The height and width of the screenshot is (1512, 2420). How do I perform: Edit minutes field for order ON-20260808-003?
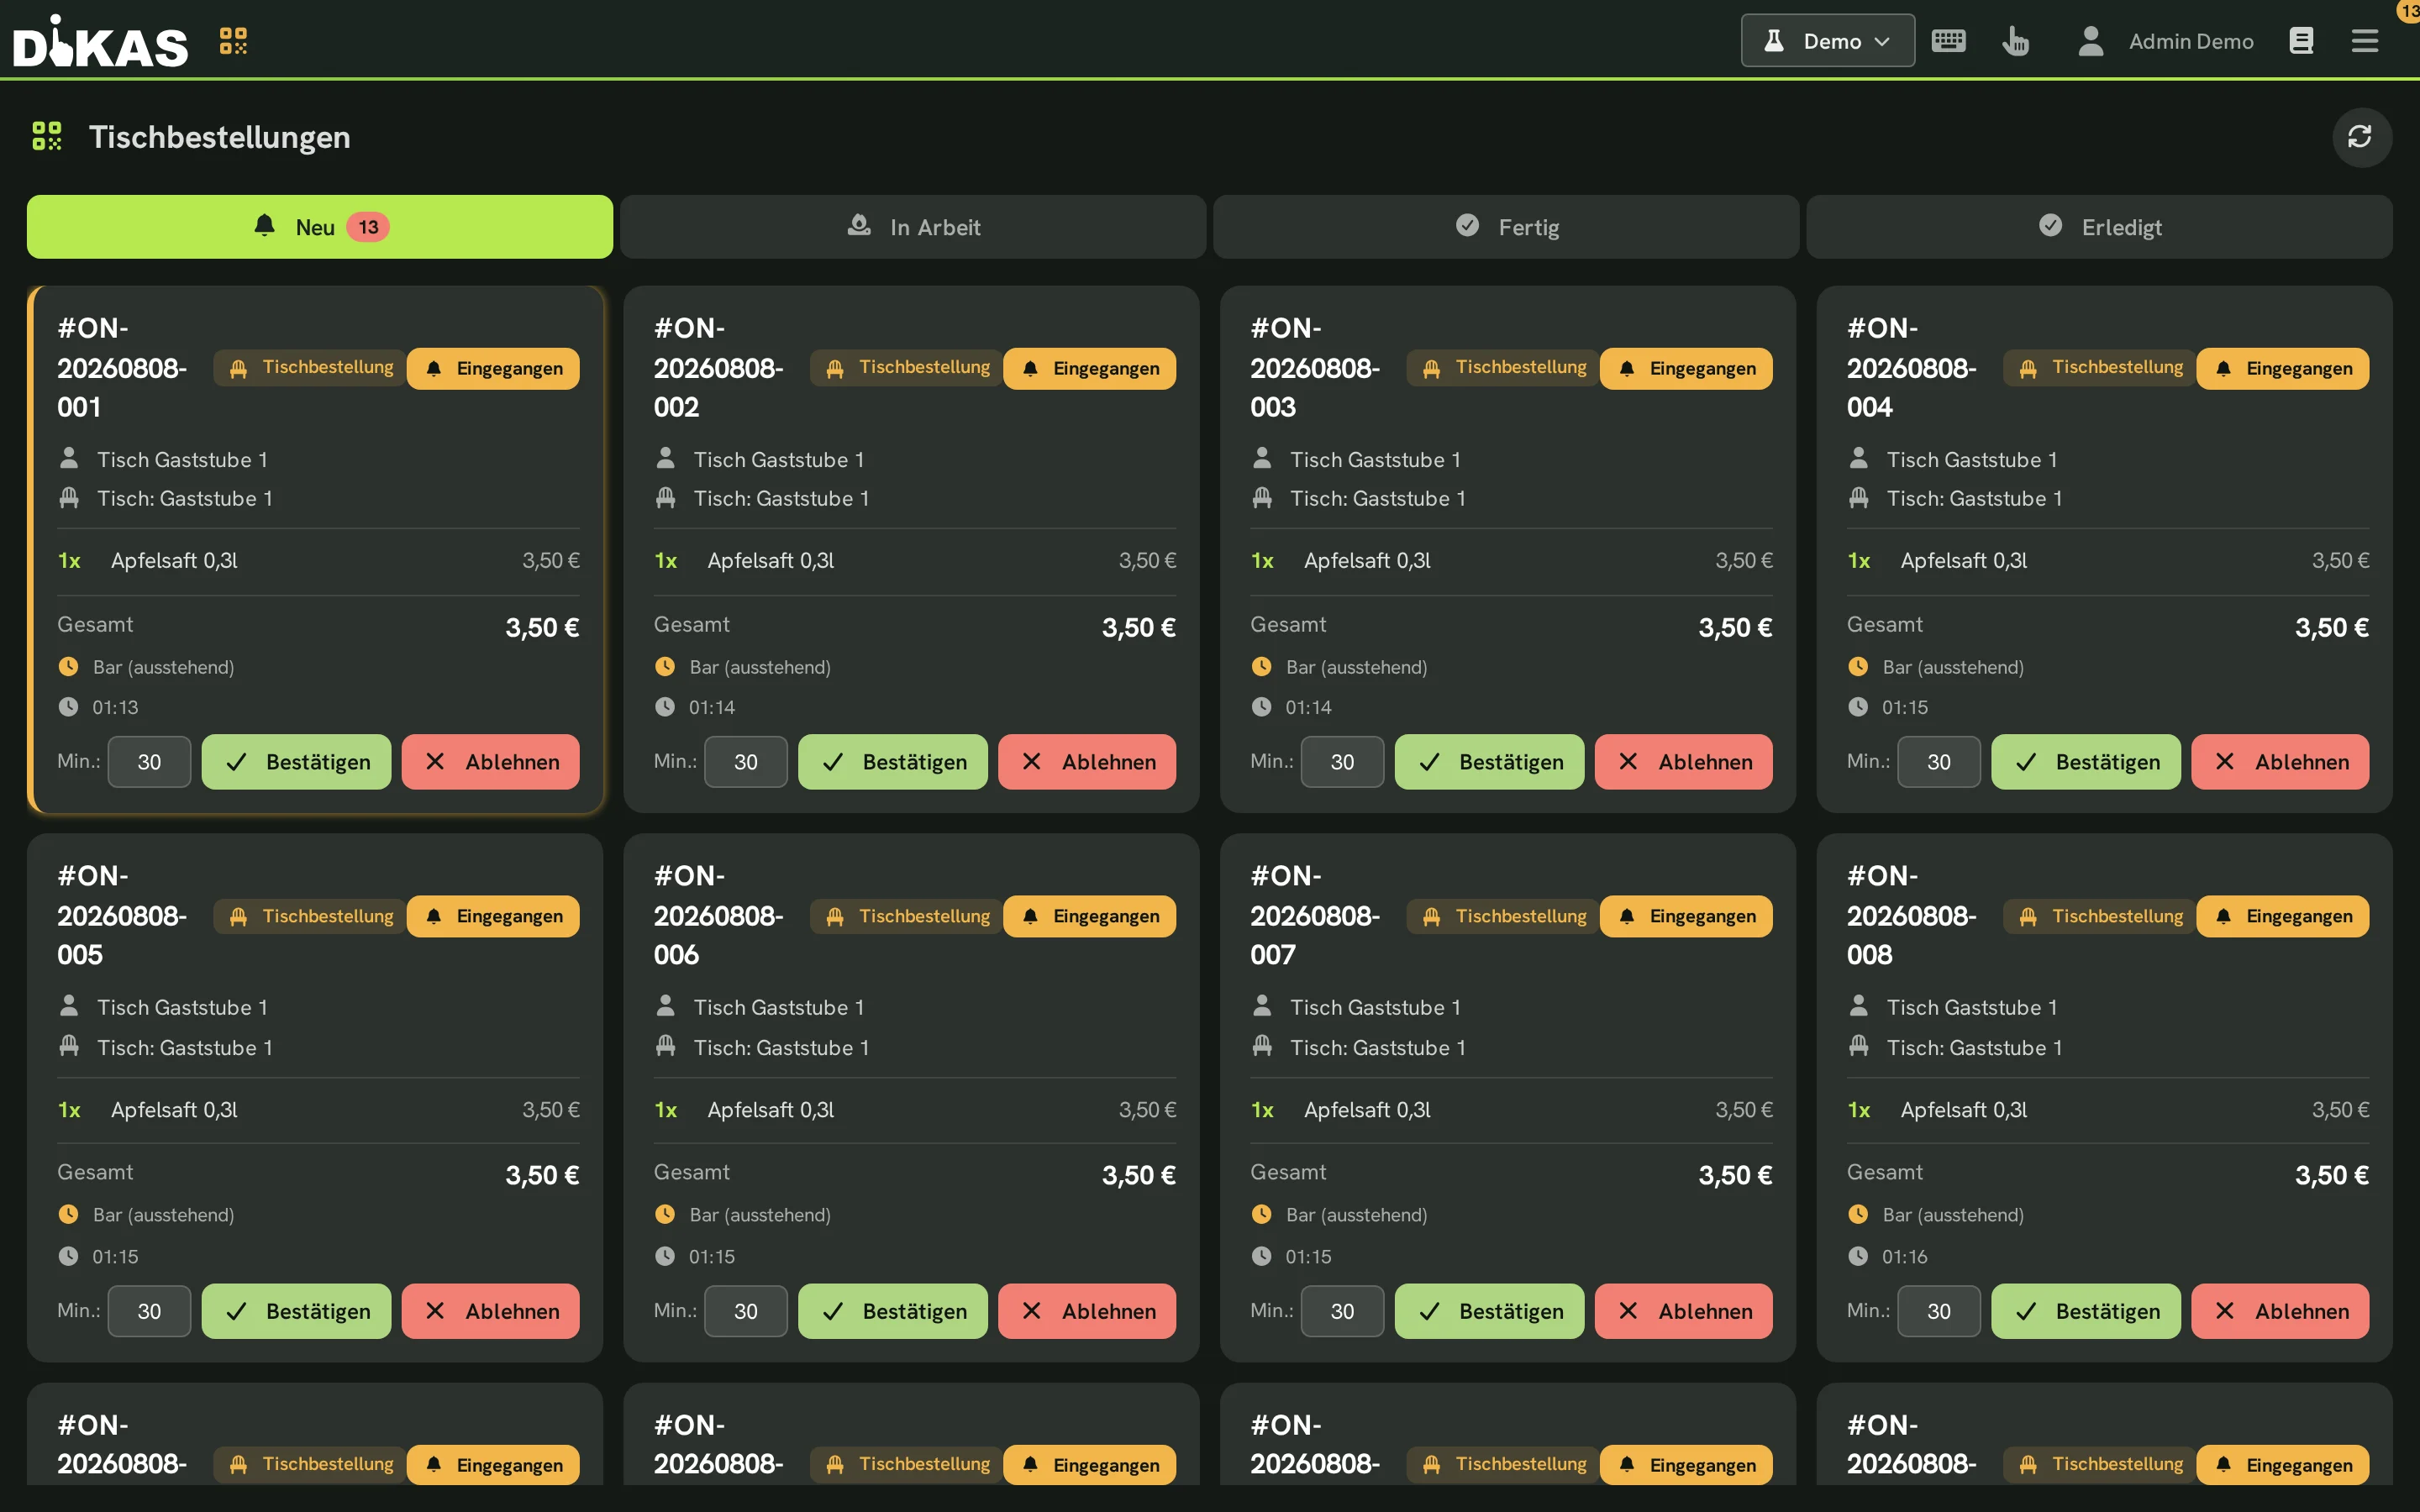pyautogui.click(x=1342, y=762)
